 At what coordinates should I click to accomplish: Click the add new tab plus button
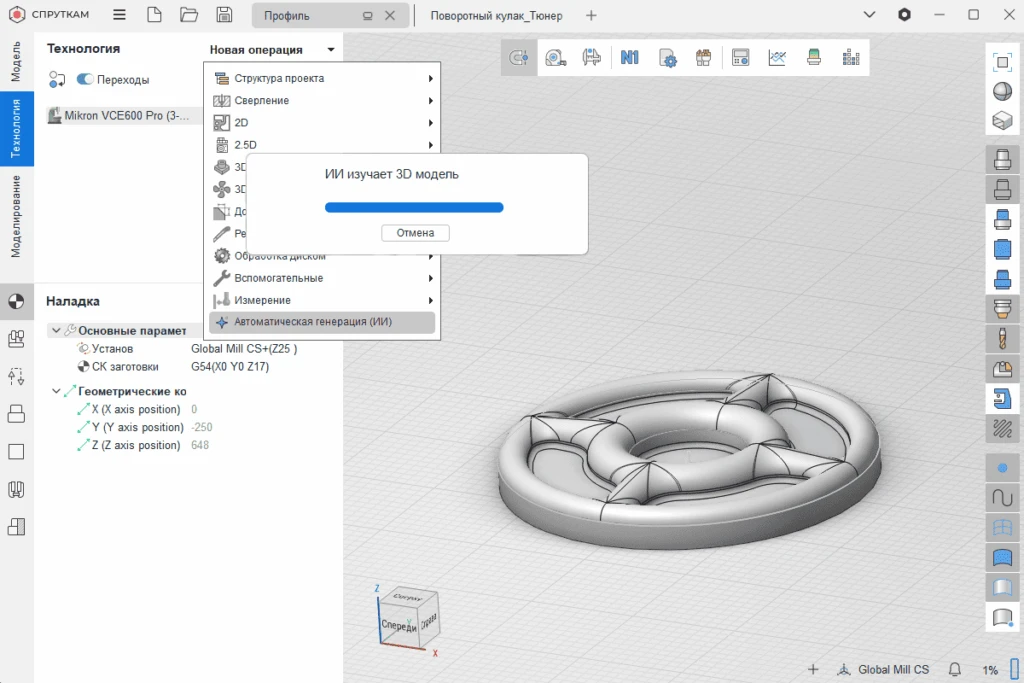tap(591, 16)
